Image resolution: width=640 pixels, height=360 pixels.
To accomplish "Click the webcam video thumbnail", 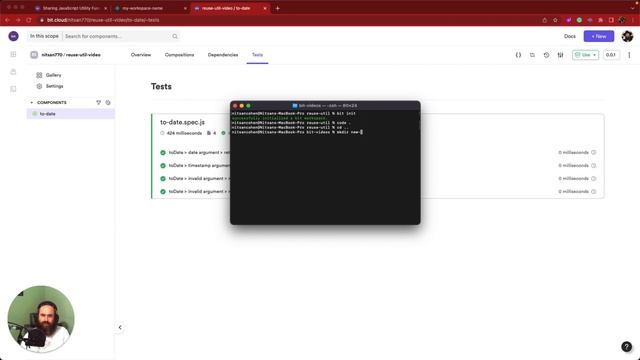I will point(41,319).
